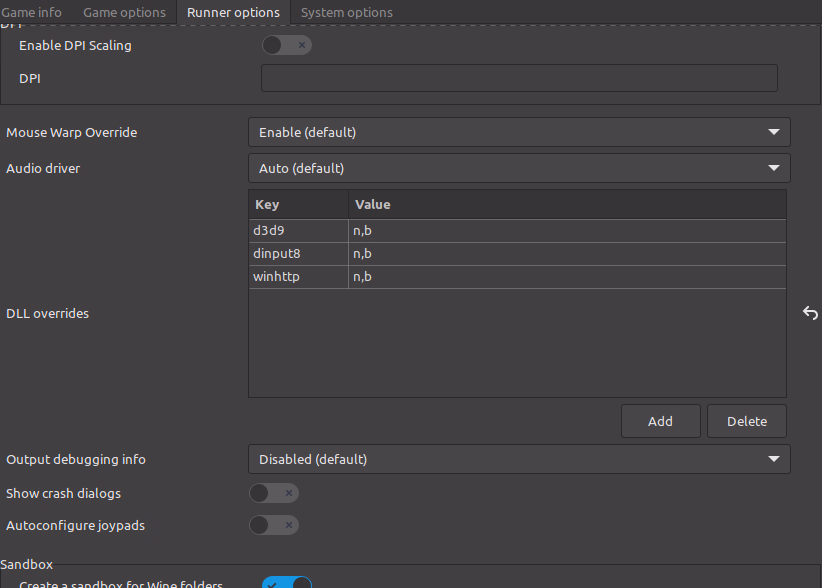Select the Runner options tab
Screen dimensions: 822x588
(233, 13)
